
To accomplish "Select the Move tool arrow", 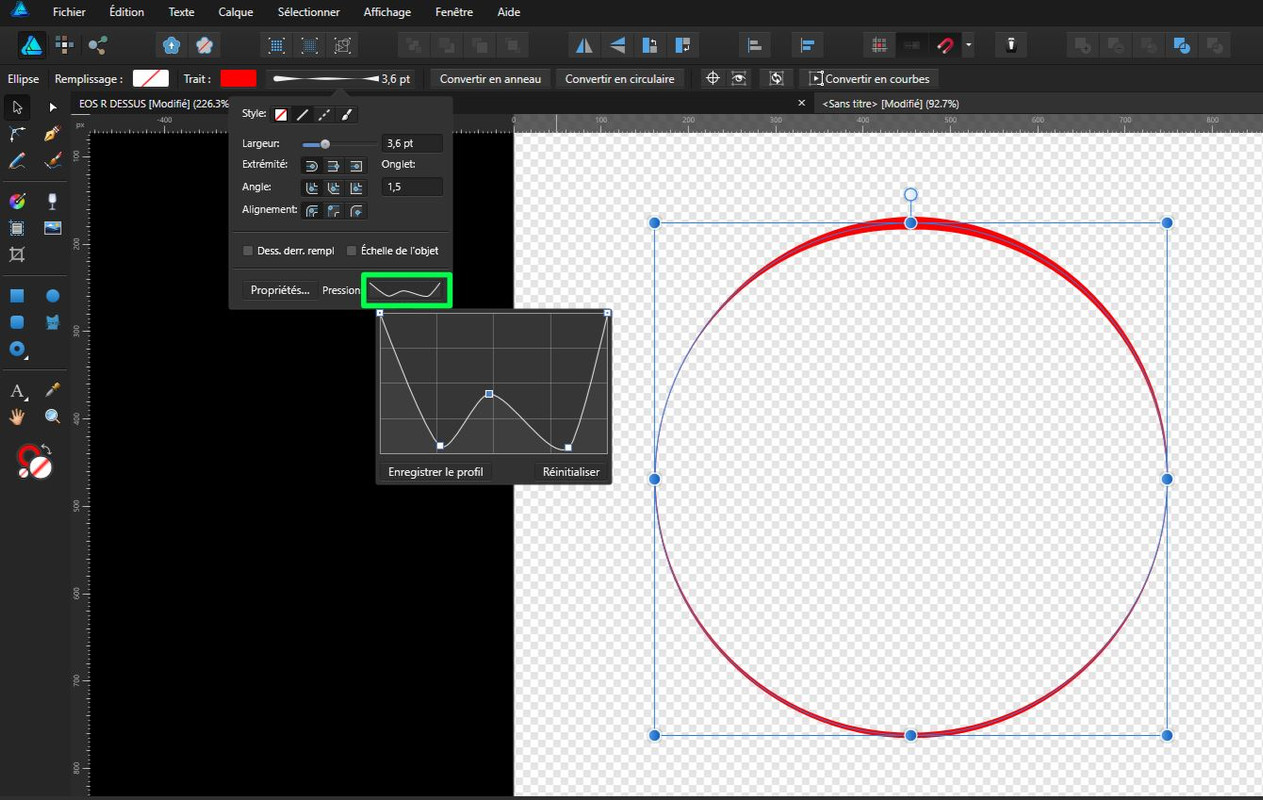I will click(x=17, y=107).
